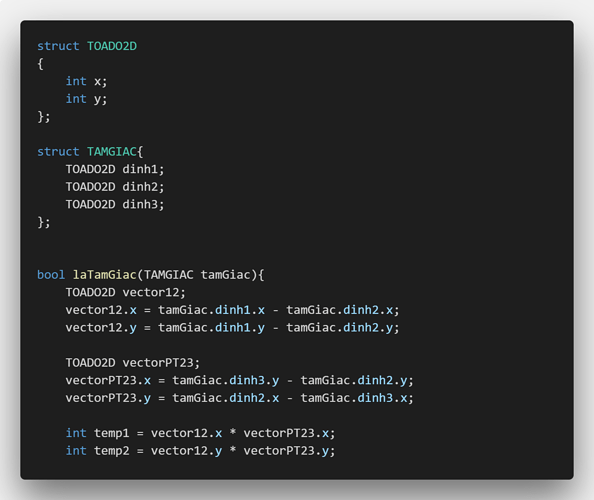This screenshot has width=594, height=500.
Task: Click the tamGiac parameter name
Action: tap(226, 275)
